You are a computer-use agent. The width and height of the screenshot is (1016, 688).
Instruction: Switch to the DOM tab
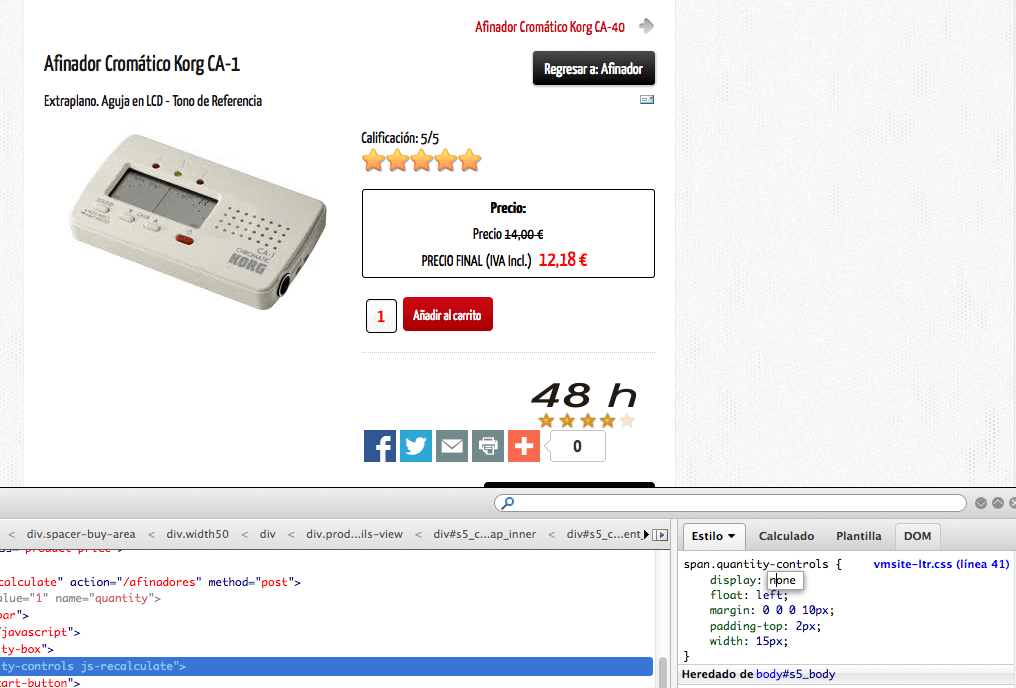(x=917, y=536)
